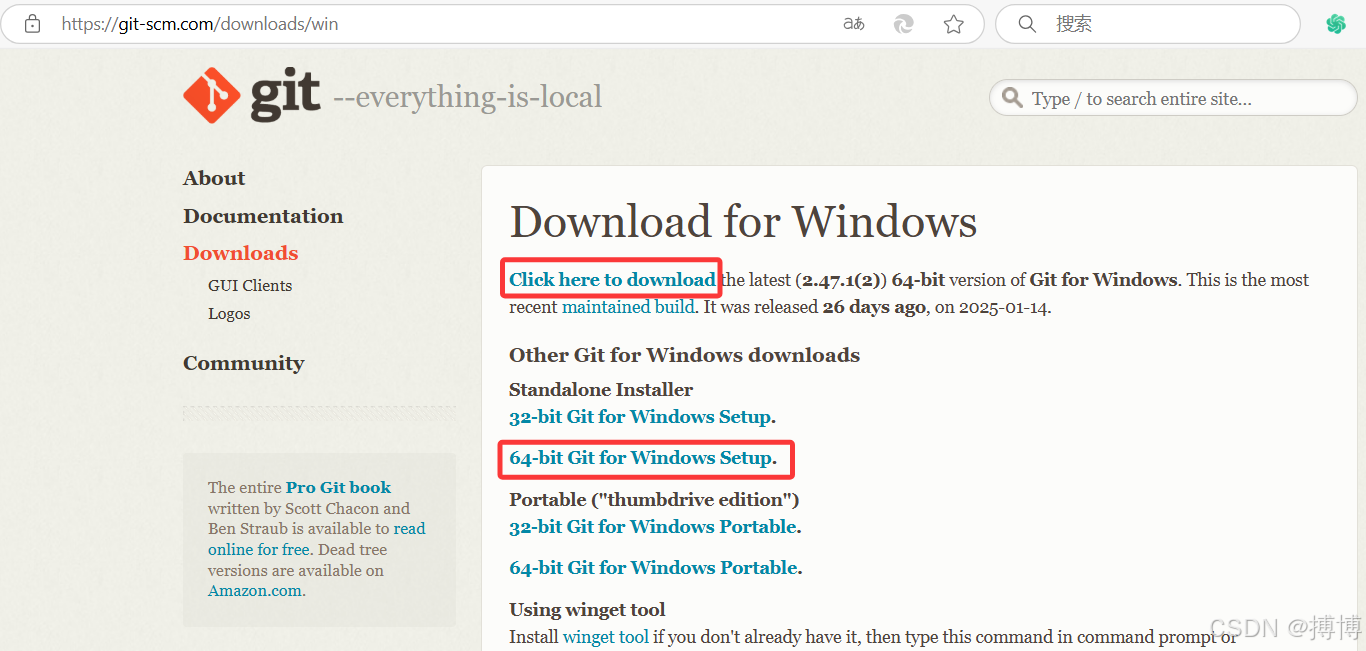
Task: Click the site search magnifier icon
Action: [x=1013, y=98]
